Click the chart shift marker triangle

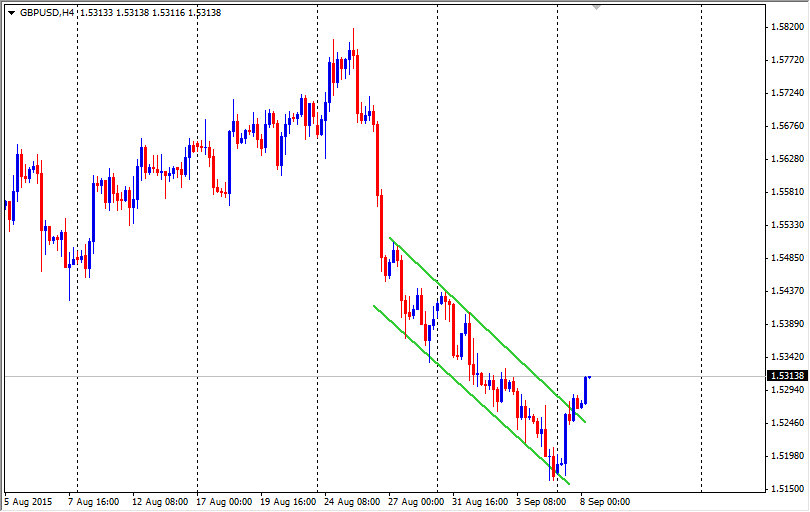[597, 8]
